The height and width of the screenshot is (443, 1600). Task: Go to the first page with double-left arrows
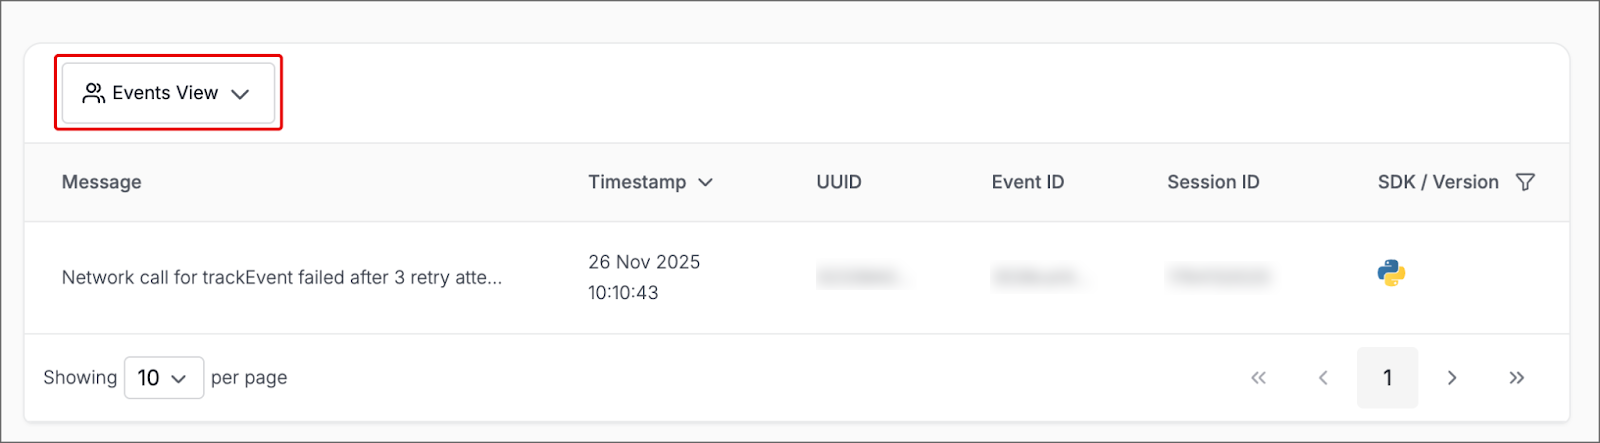[1258, 378]
